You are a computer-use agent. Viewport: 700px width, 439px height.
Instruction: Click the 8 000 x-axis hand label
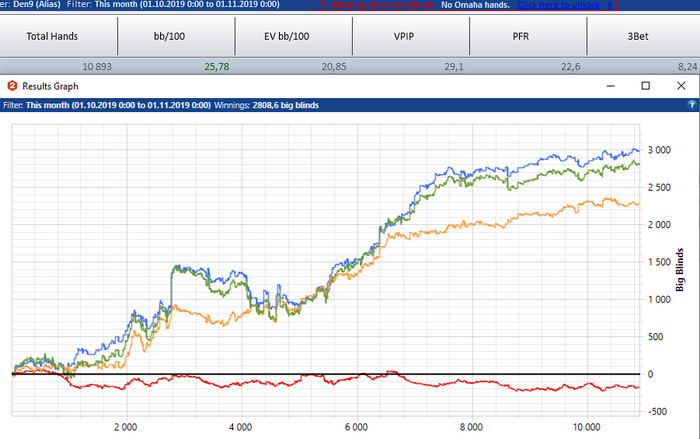471,427
